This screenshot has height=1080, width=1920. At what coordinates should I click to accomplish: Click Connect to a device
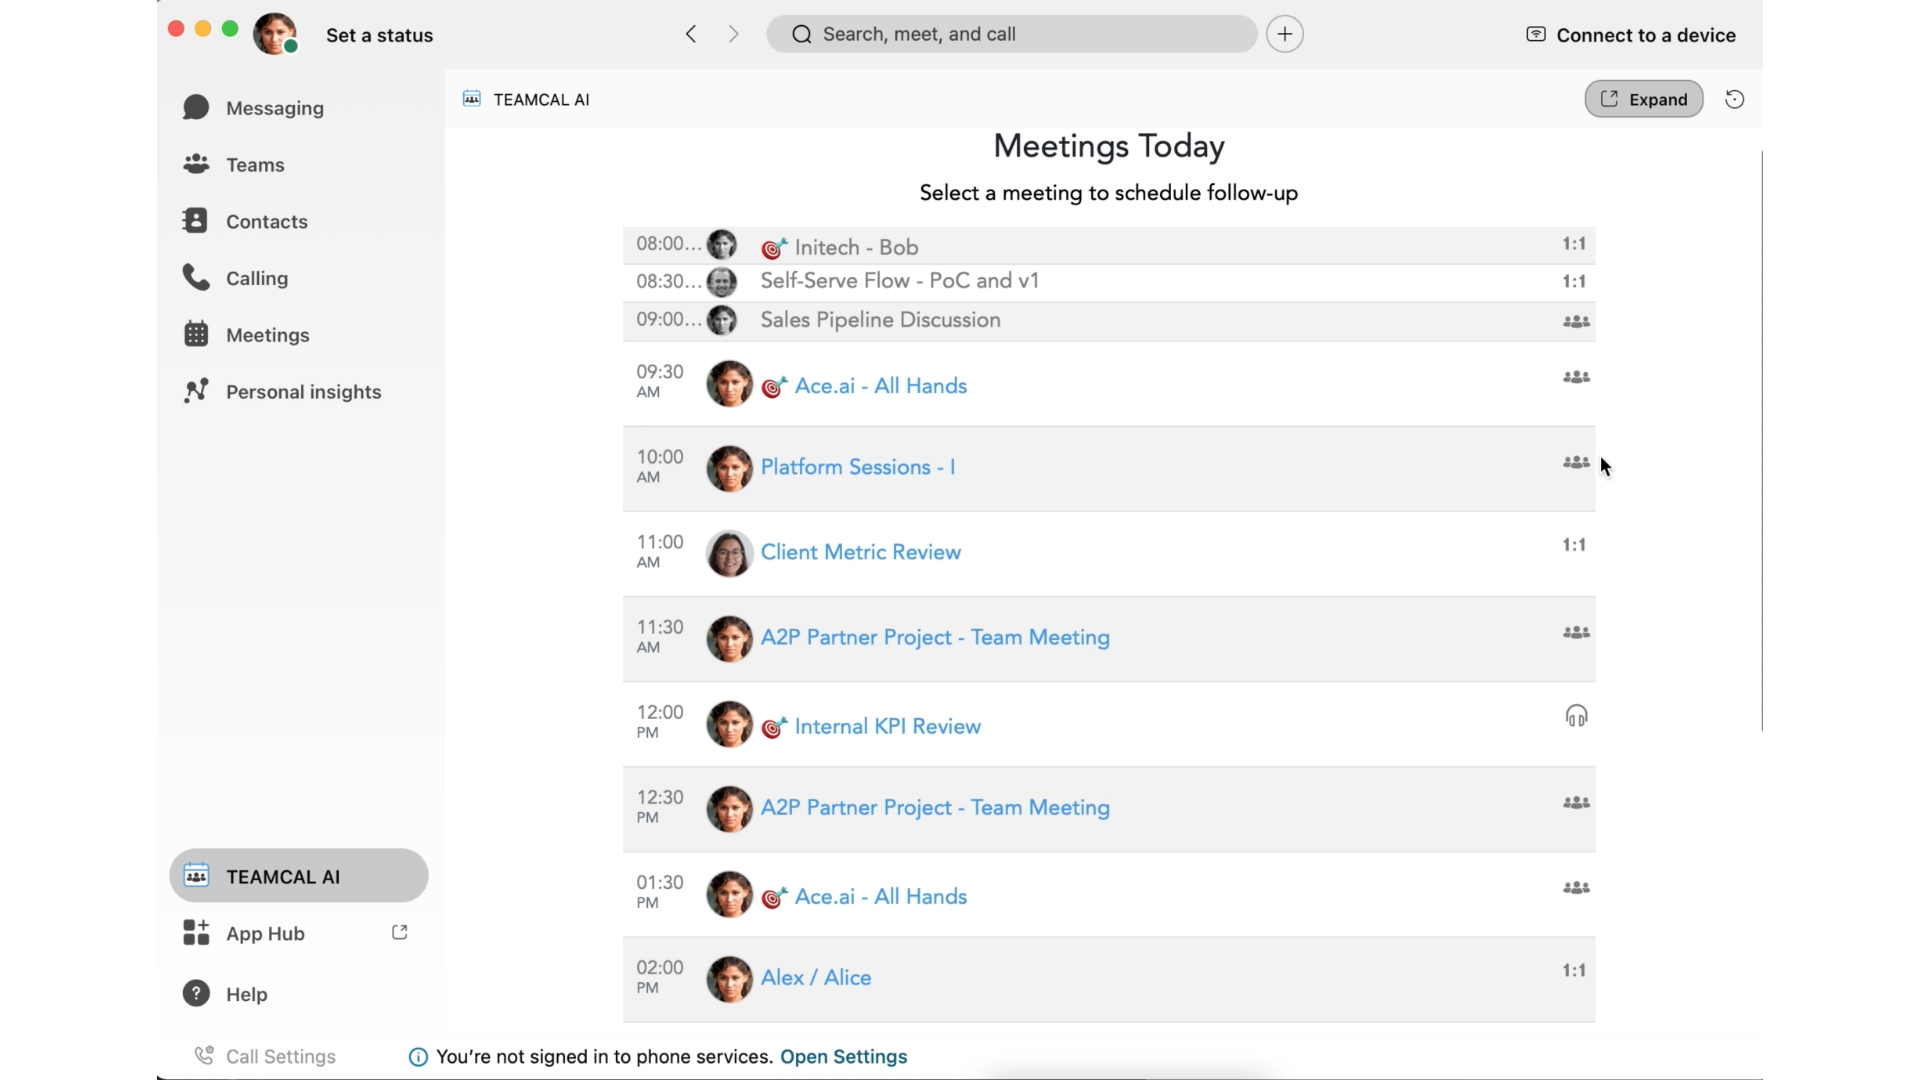(x=1631, y=35)
